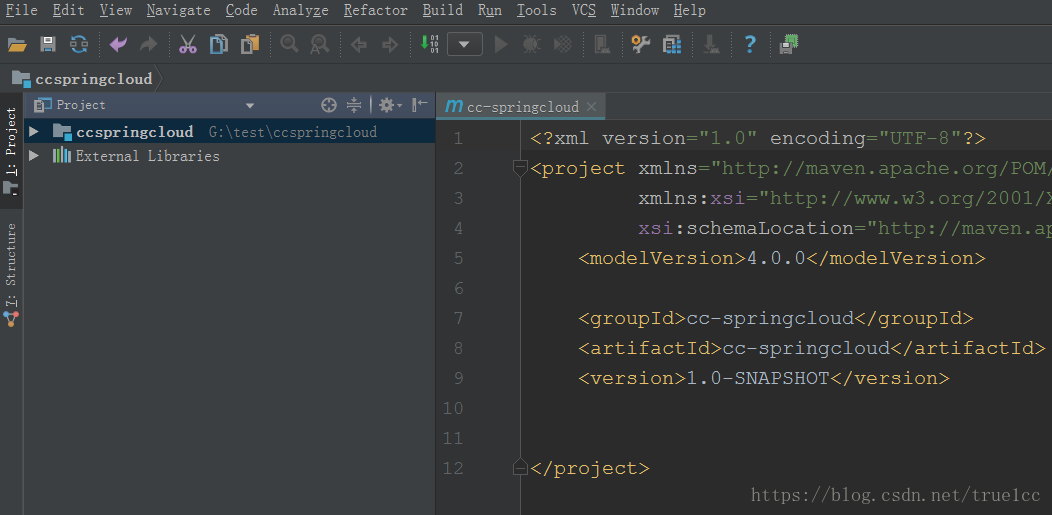Open the Build menu
Viewport: 1052px width, 515px height.
443,10
